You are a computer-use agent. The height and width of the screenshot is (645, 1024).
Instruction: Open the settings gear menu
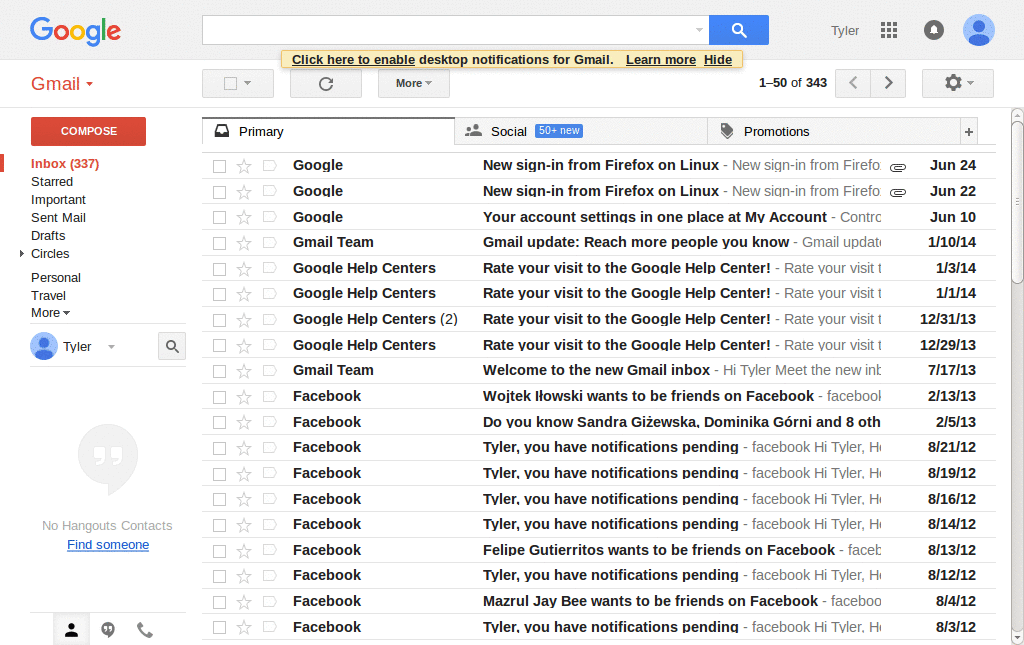tap(958, 83)
